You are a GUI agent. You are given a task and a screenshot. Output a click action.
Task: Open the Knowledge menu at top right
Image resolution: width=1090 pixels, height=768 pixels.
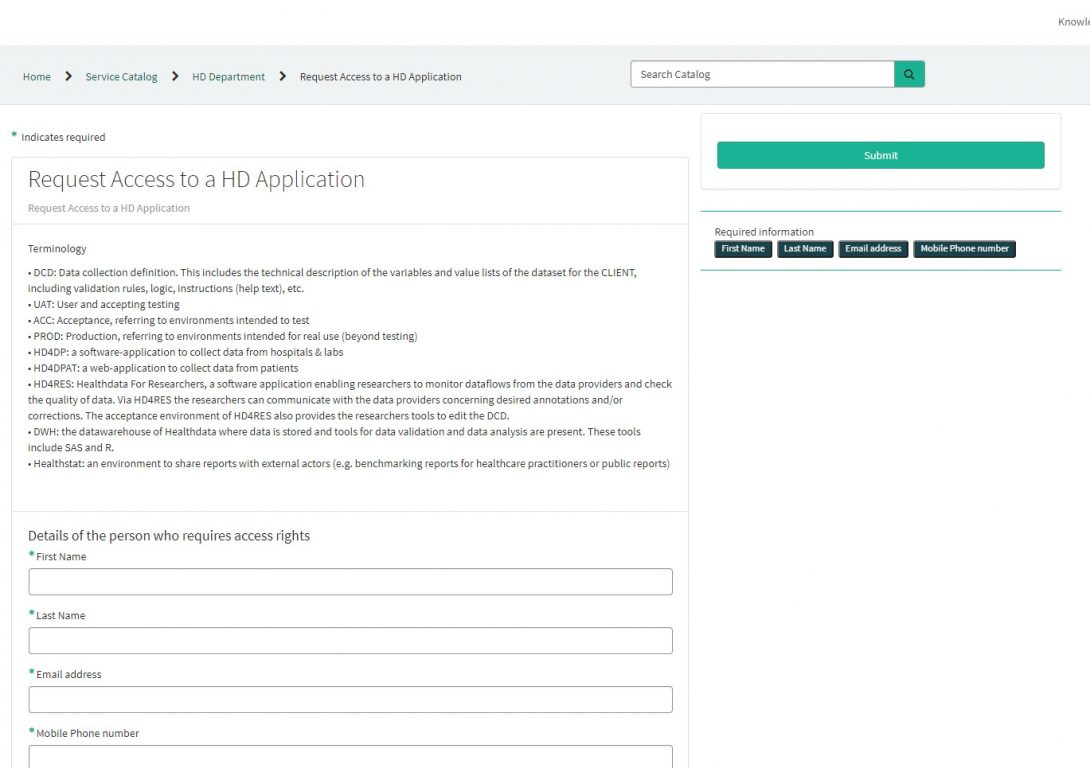coord(1073,22)
